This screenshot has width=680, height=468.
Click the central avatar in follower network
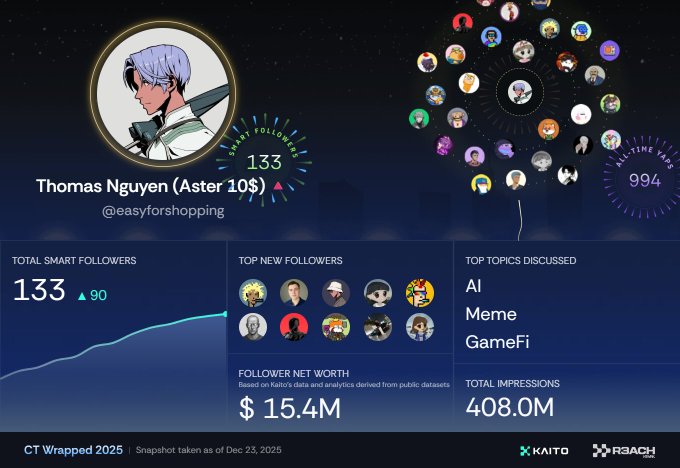[x=520, y=92]
